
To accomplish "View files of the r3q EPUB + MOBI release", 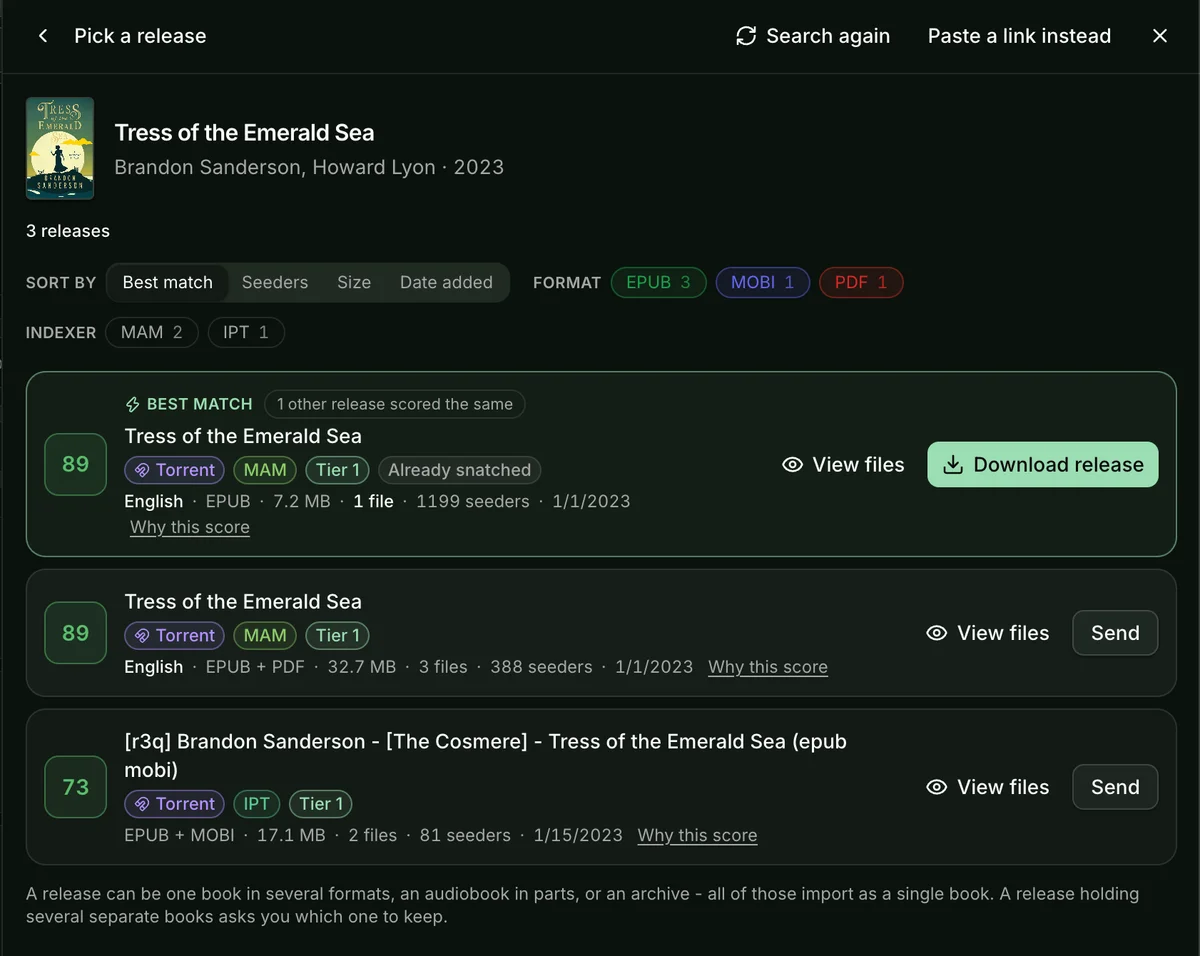I will pyautogui.click(x=988, y=787).
